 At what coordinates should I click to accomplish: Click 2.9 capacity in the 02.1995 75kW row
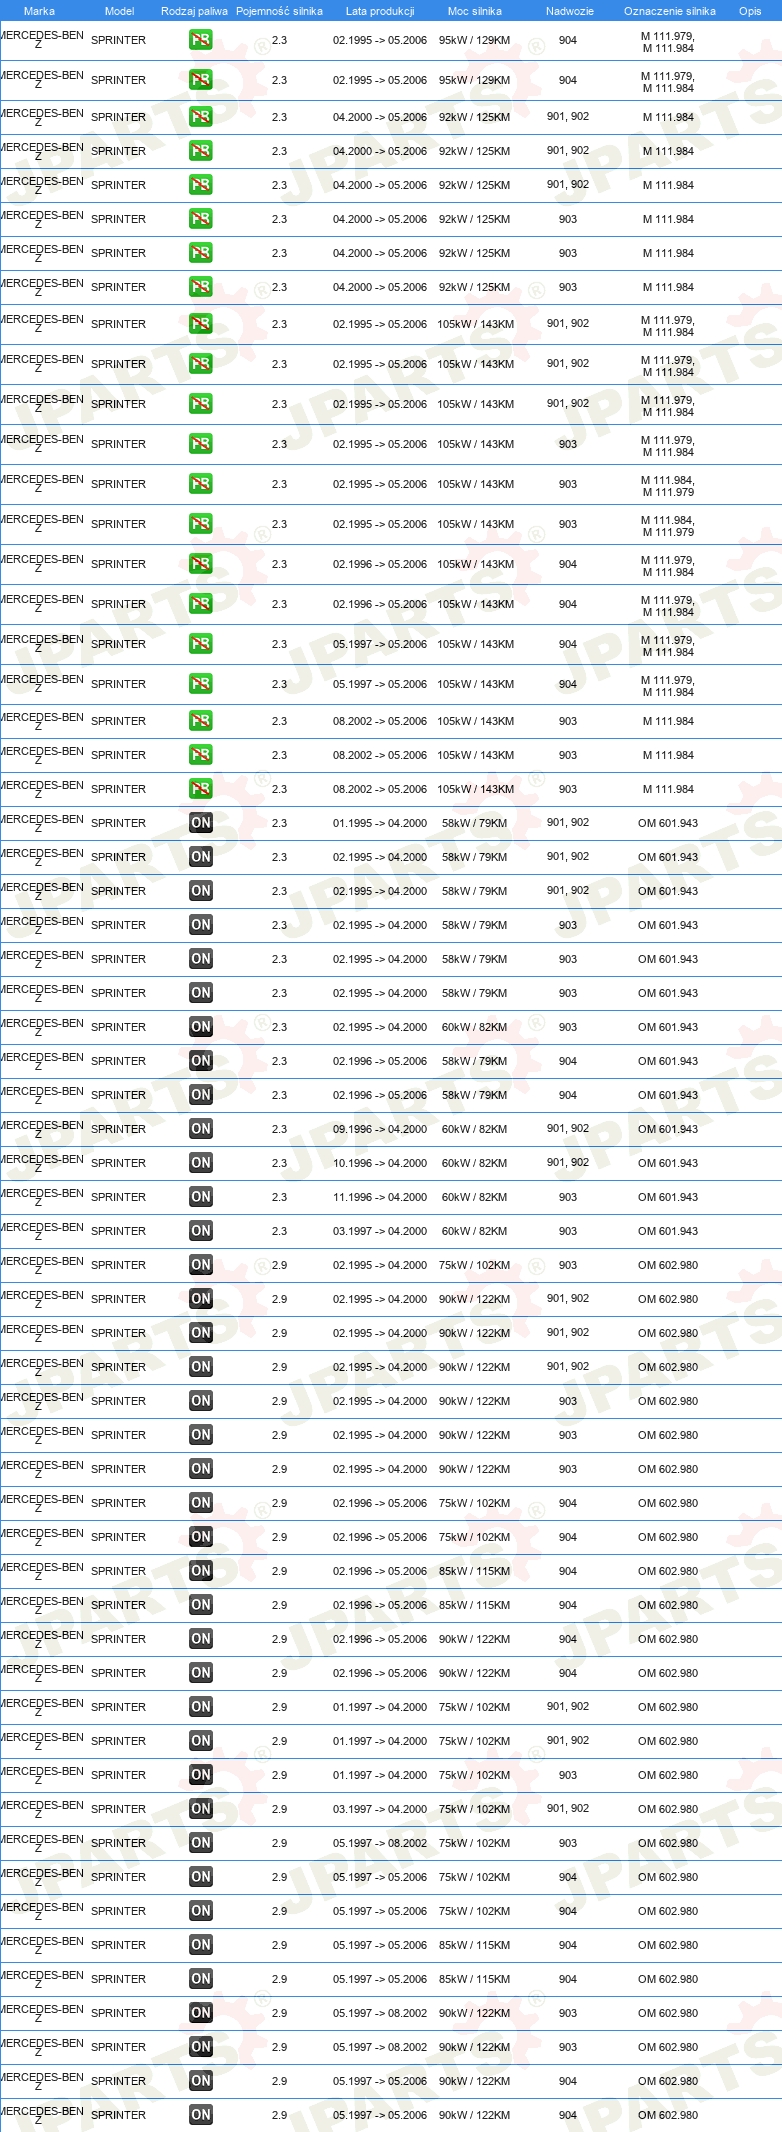(279, 1265)
